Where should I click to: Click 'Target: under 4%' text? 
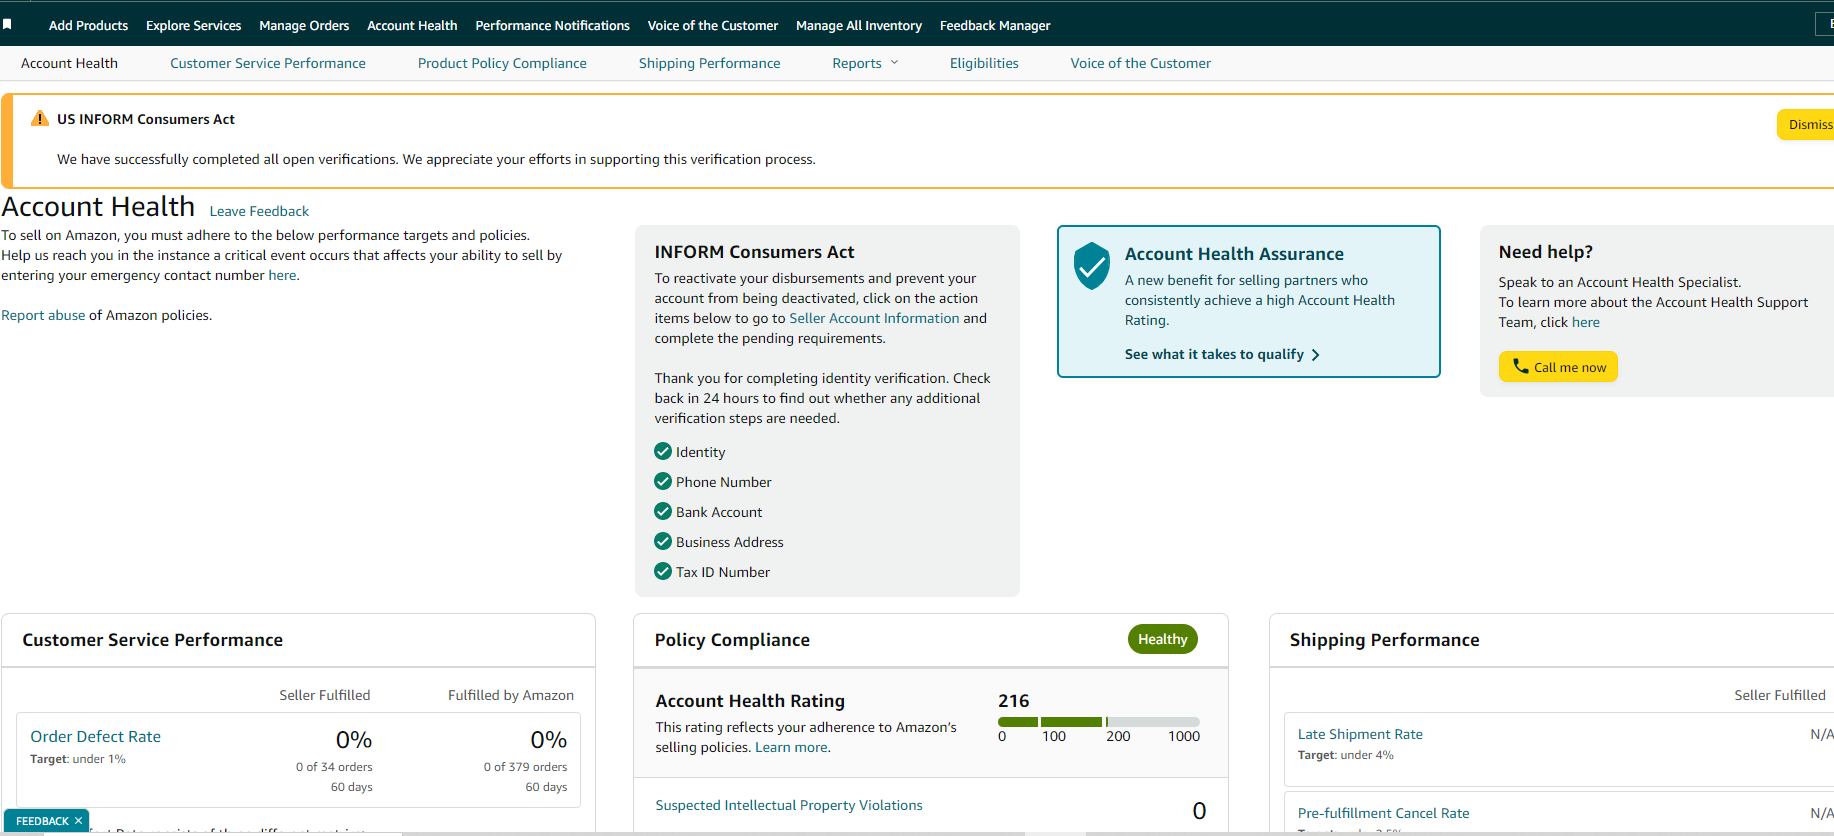(x=1345, y=755)
